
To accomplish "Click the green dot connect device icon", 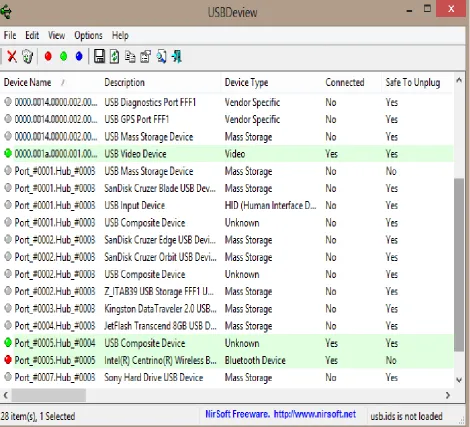I will (x=63, y=56).
